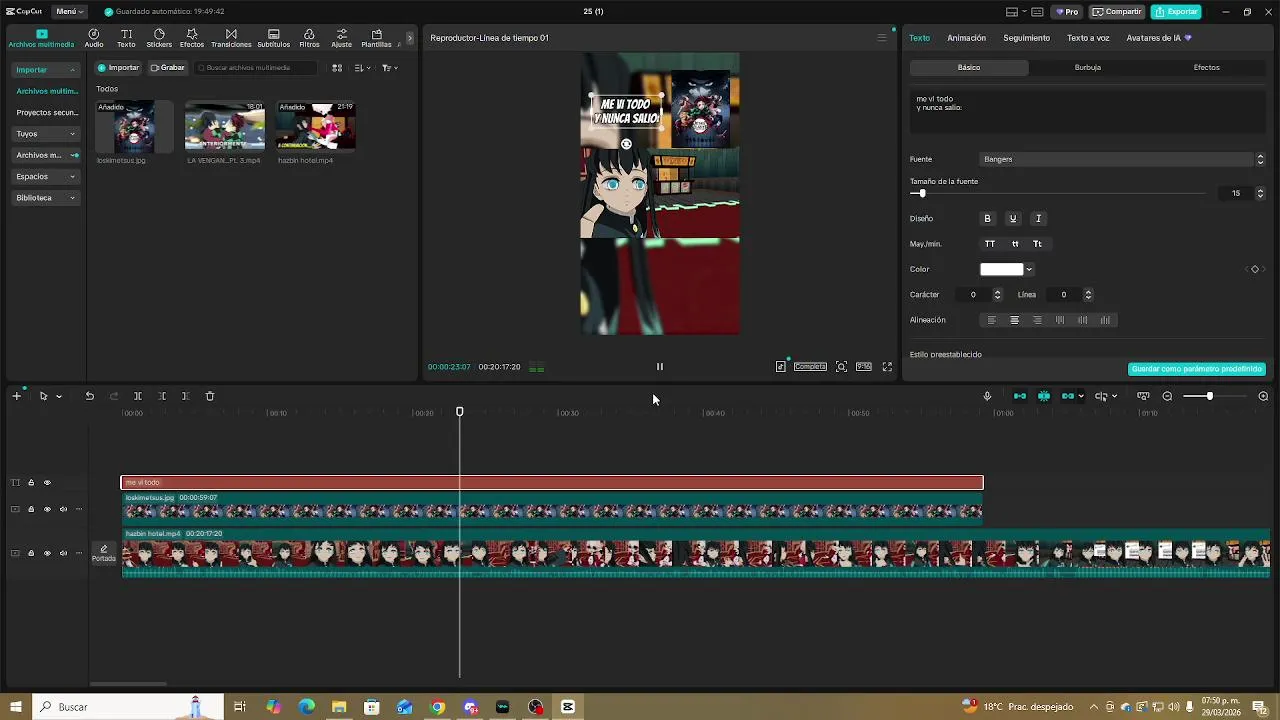Open the Stickers tab
Image resolution: width=1280 pixels, height=720 pixels.
(x=159, y=38)
